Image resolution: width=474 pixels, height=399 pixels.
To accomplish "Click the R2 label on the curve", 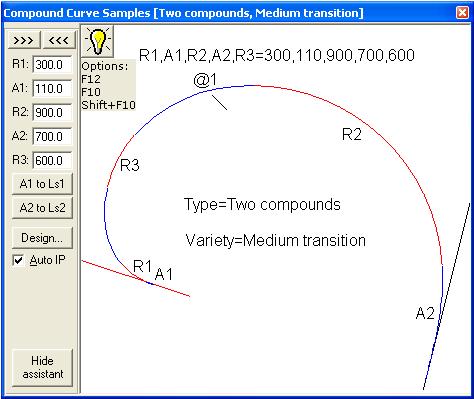I will (352, 134).
